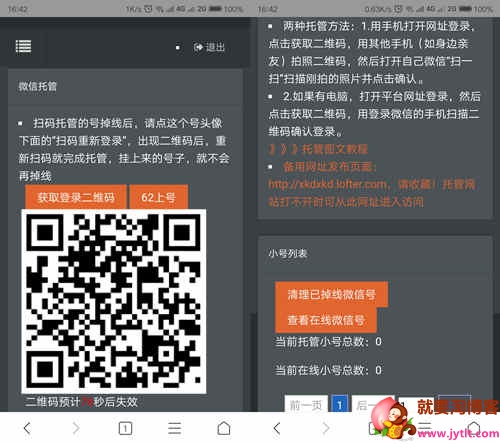
Task: Tap browser back arrow on left screenshot
Action: (x=27, y=428)
